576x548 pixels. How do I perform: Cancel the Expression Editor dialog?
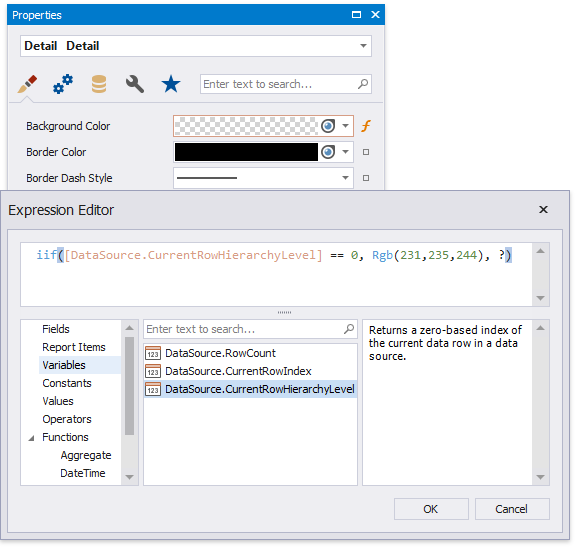pos(512,509)
